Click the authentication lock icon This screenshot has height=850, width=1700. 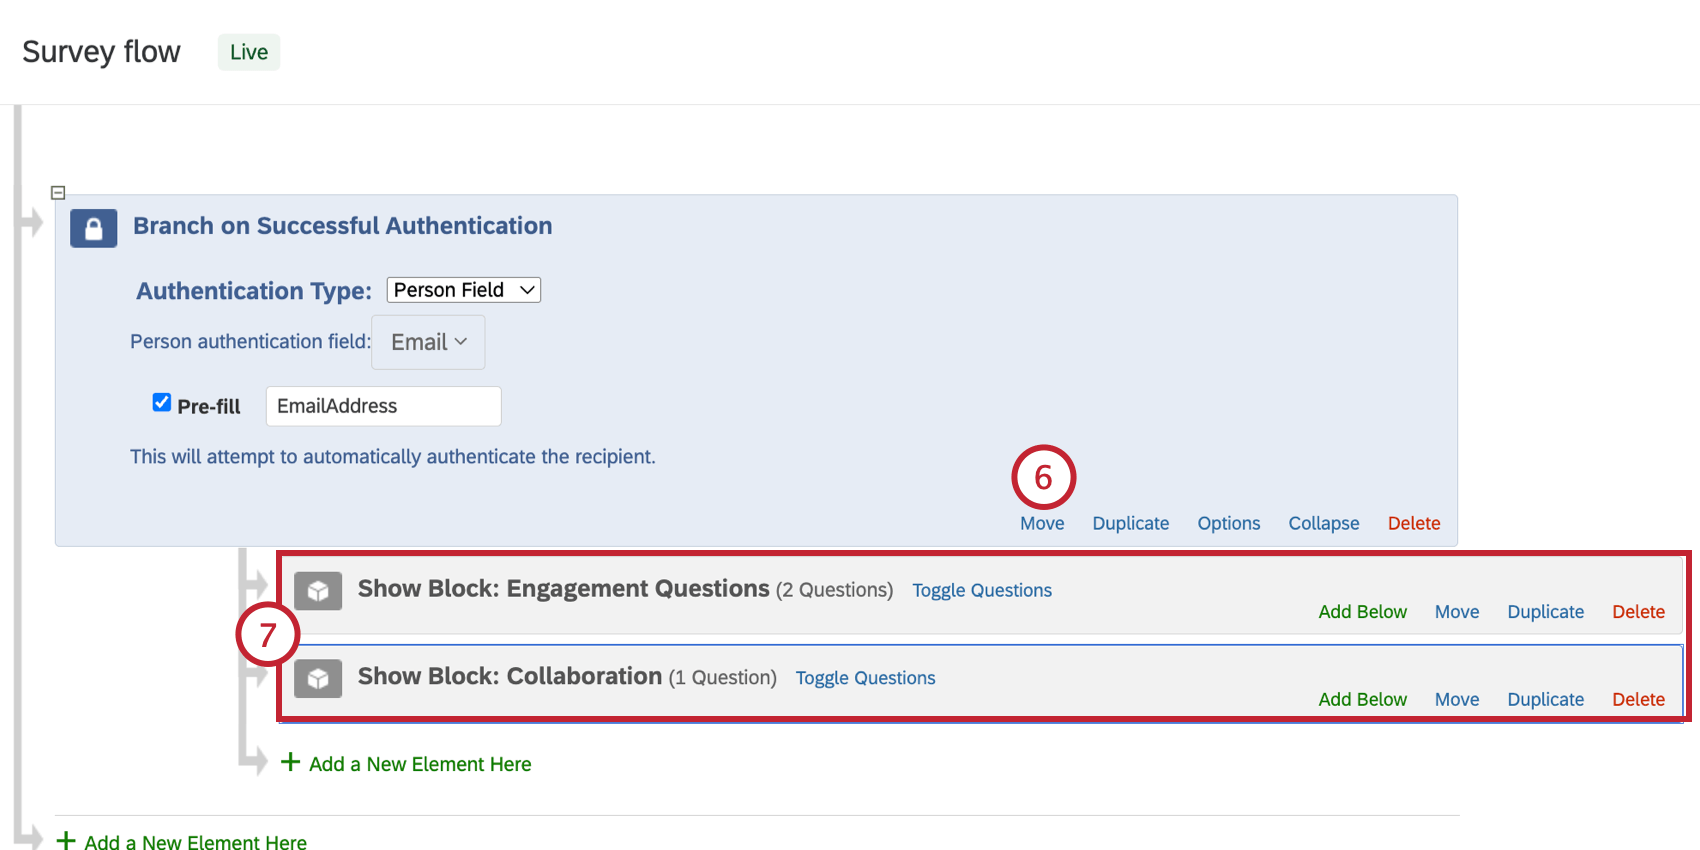pyautogui.click(x=93, y=228)
